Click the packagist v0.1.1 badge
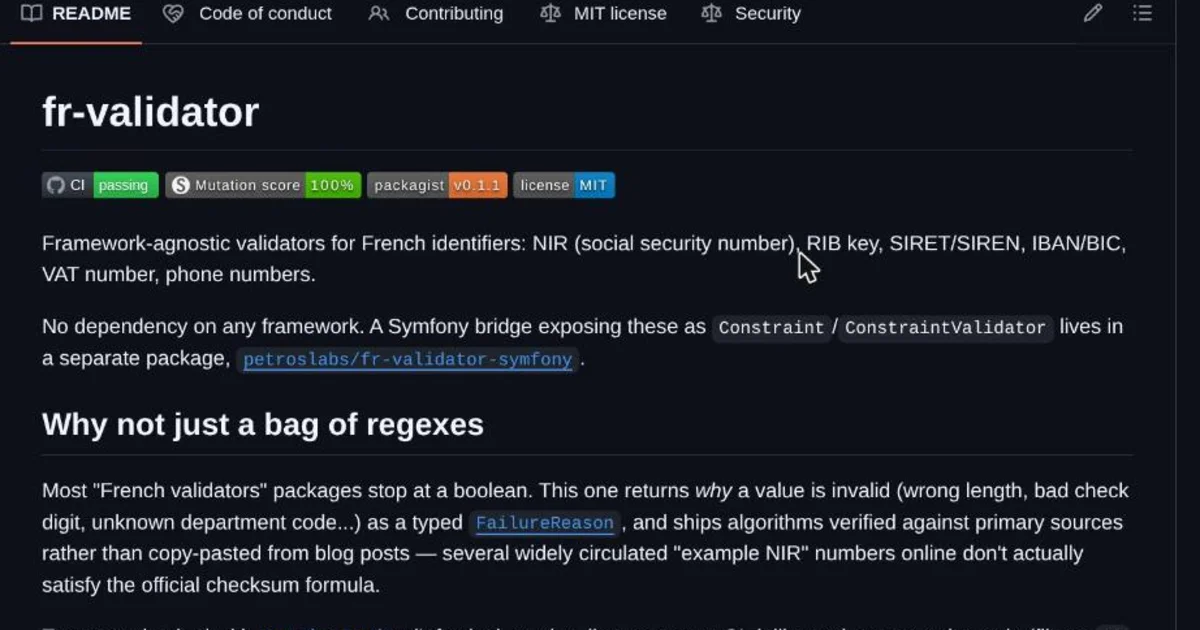 (437, 185)
